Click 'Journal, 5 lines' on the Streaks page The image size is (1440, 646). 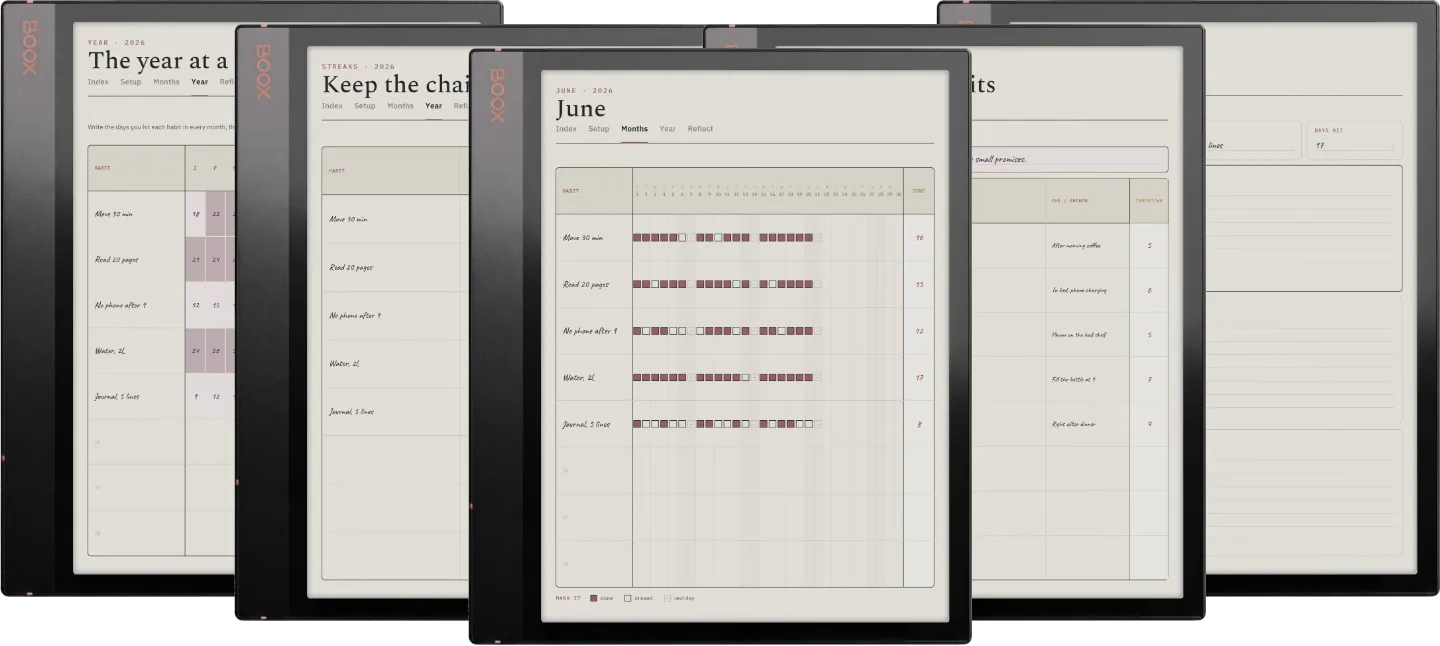352,411
